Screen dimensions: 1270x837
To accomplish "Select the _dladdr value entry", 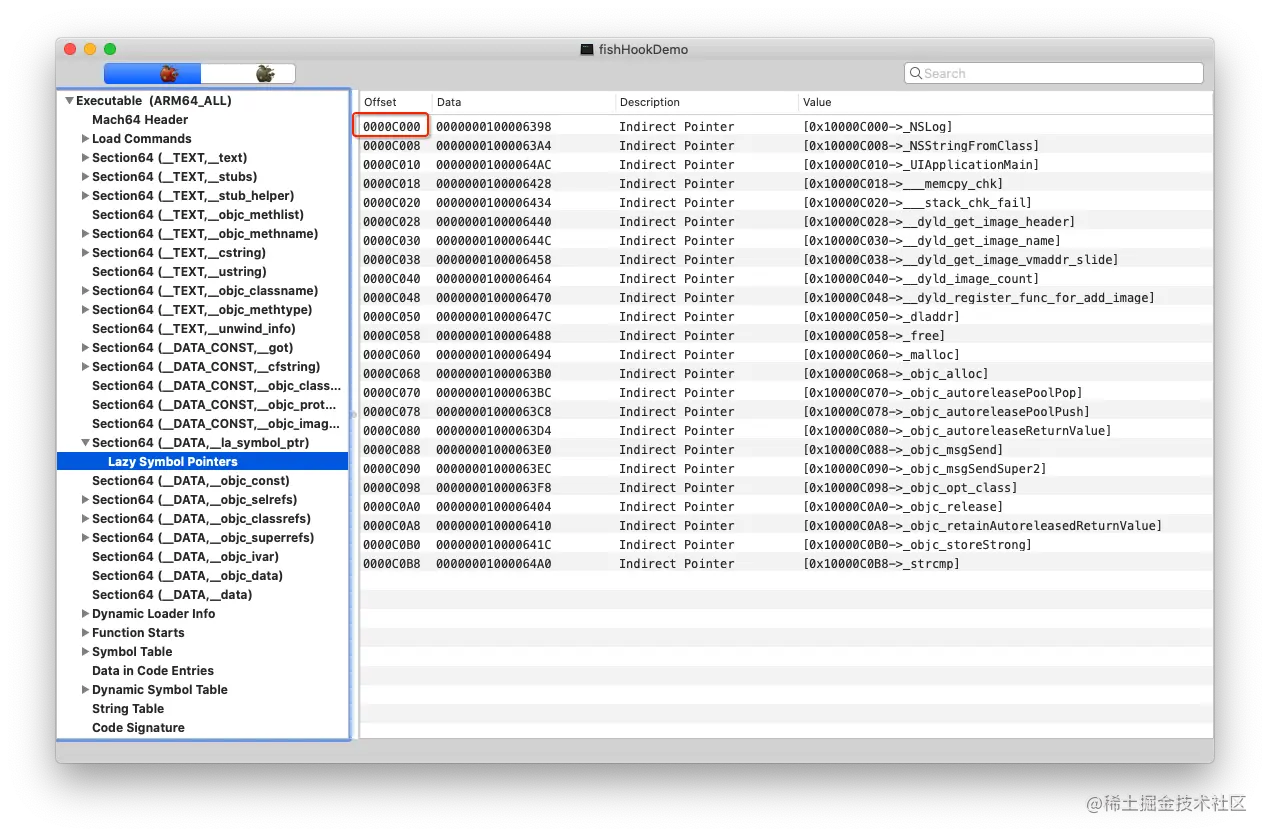I will click(881, 317).
